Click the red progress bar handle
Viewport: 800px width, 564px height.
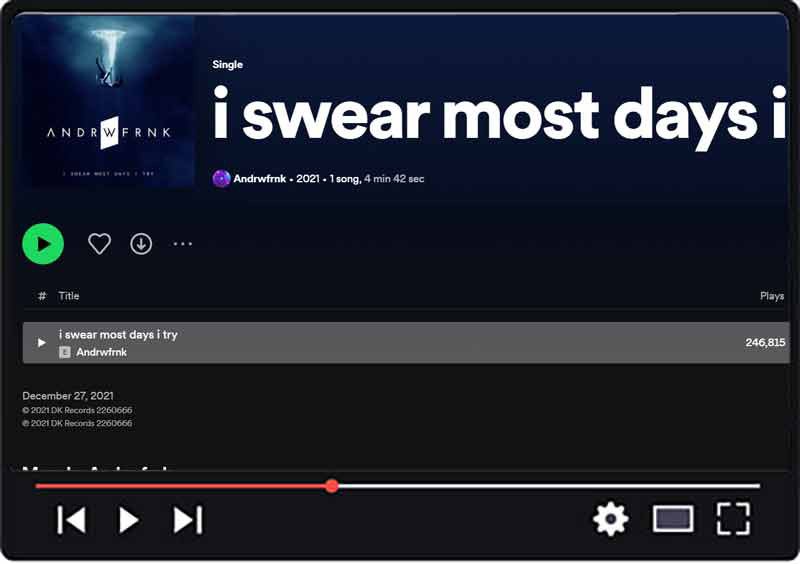click(332, 486)
